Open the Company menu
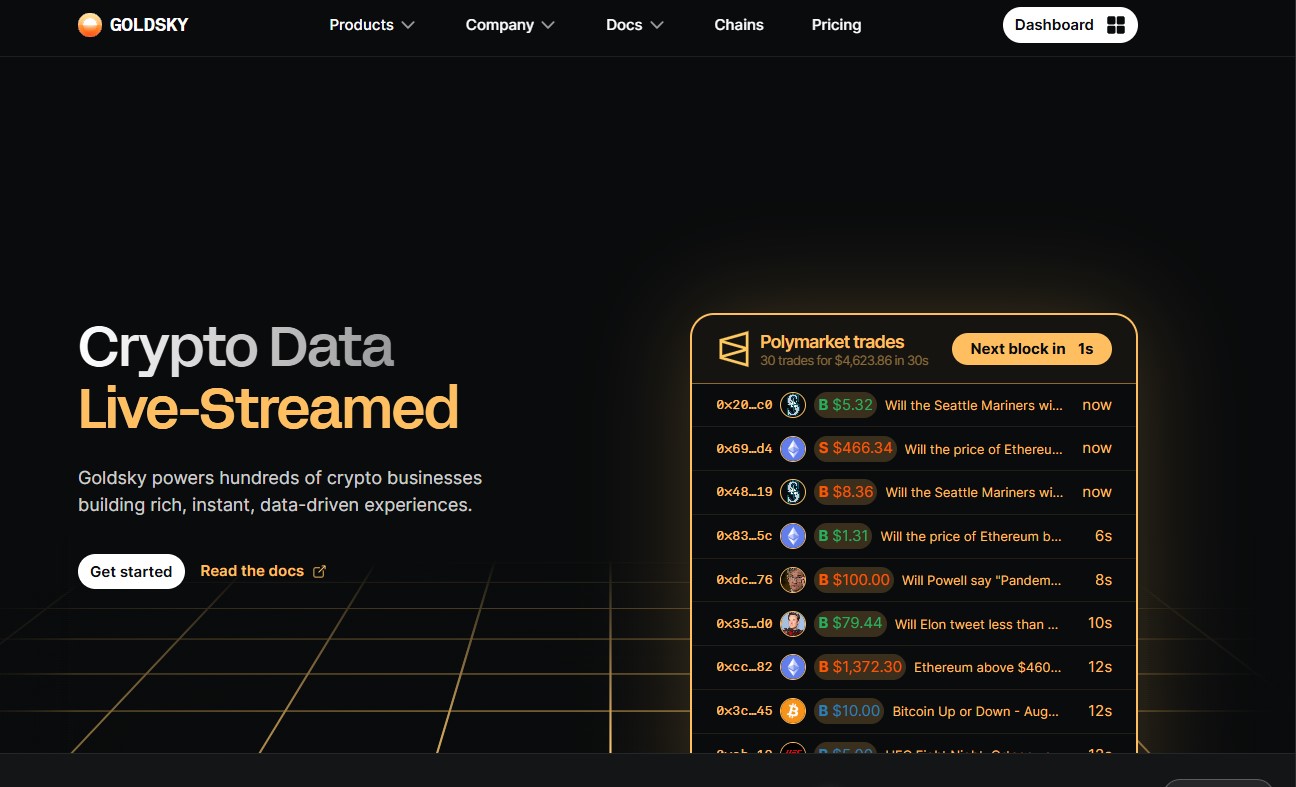Viewport: 1296px width, 787px height. 510,25
